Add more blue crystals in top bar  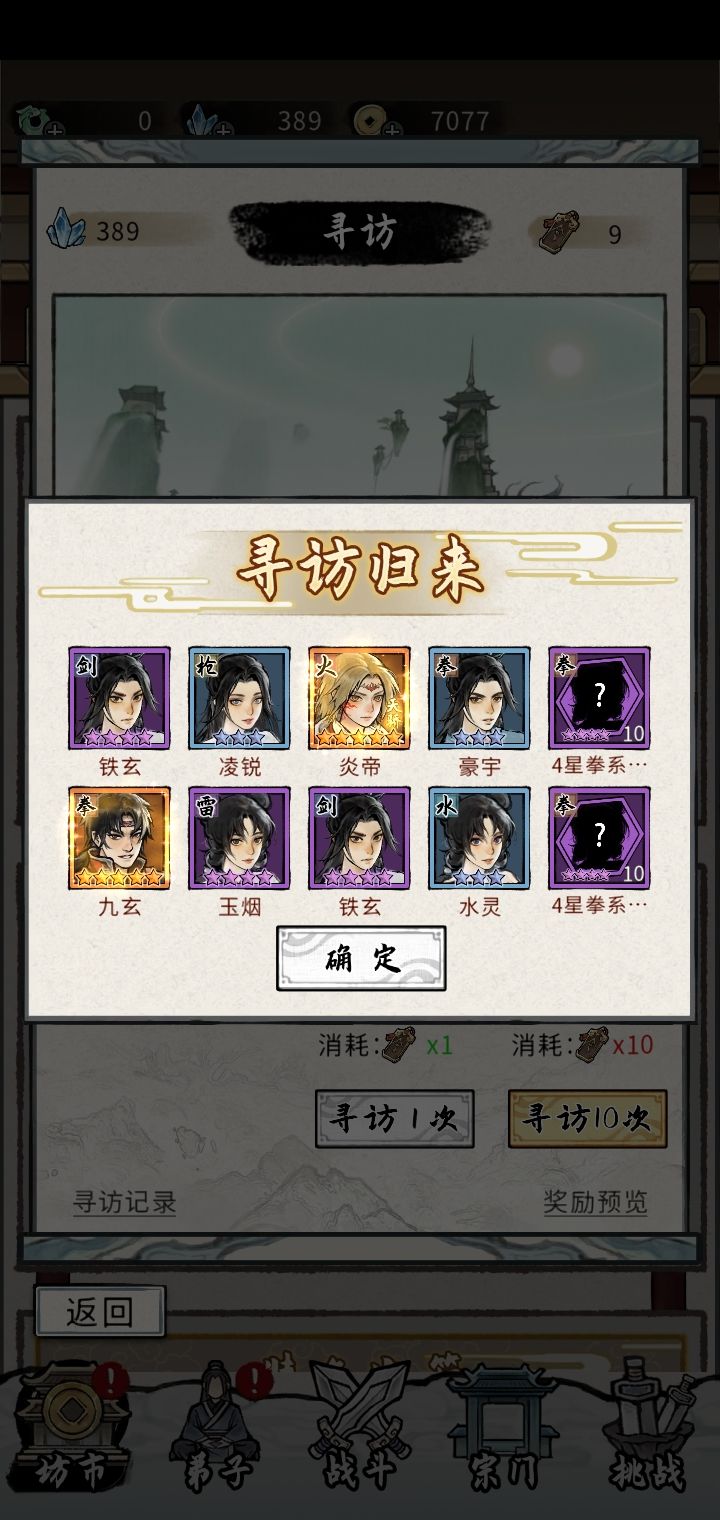(222, 131)
